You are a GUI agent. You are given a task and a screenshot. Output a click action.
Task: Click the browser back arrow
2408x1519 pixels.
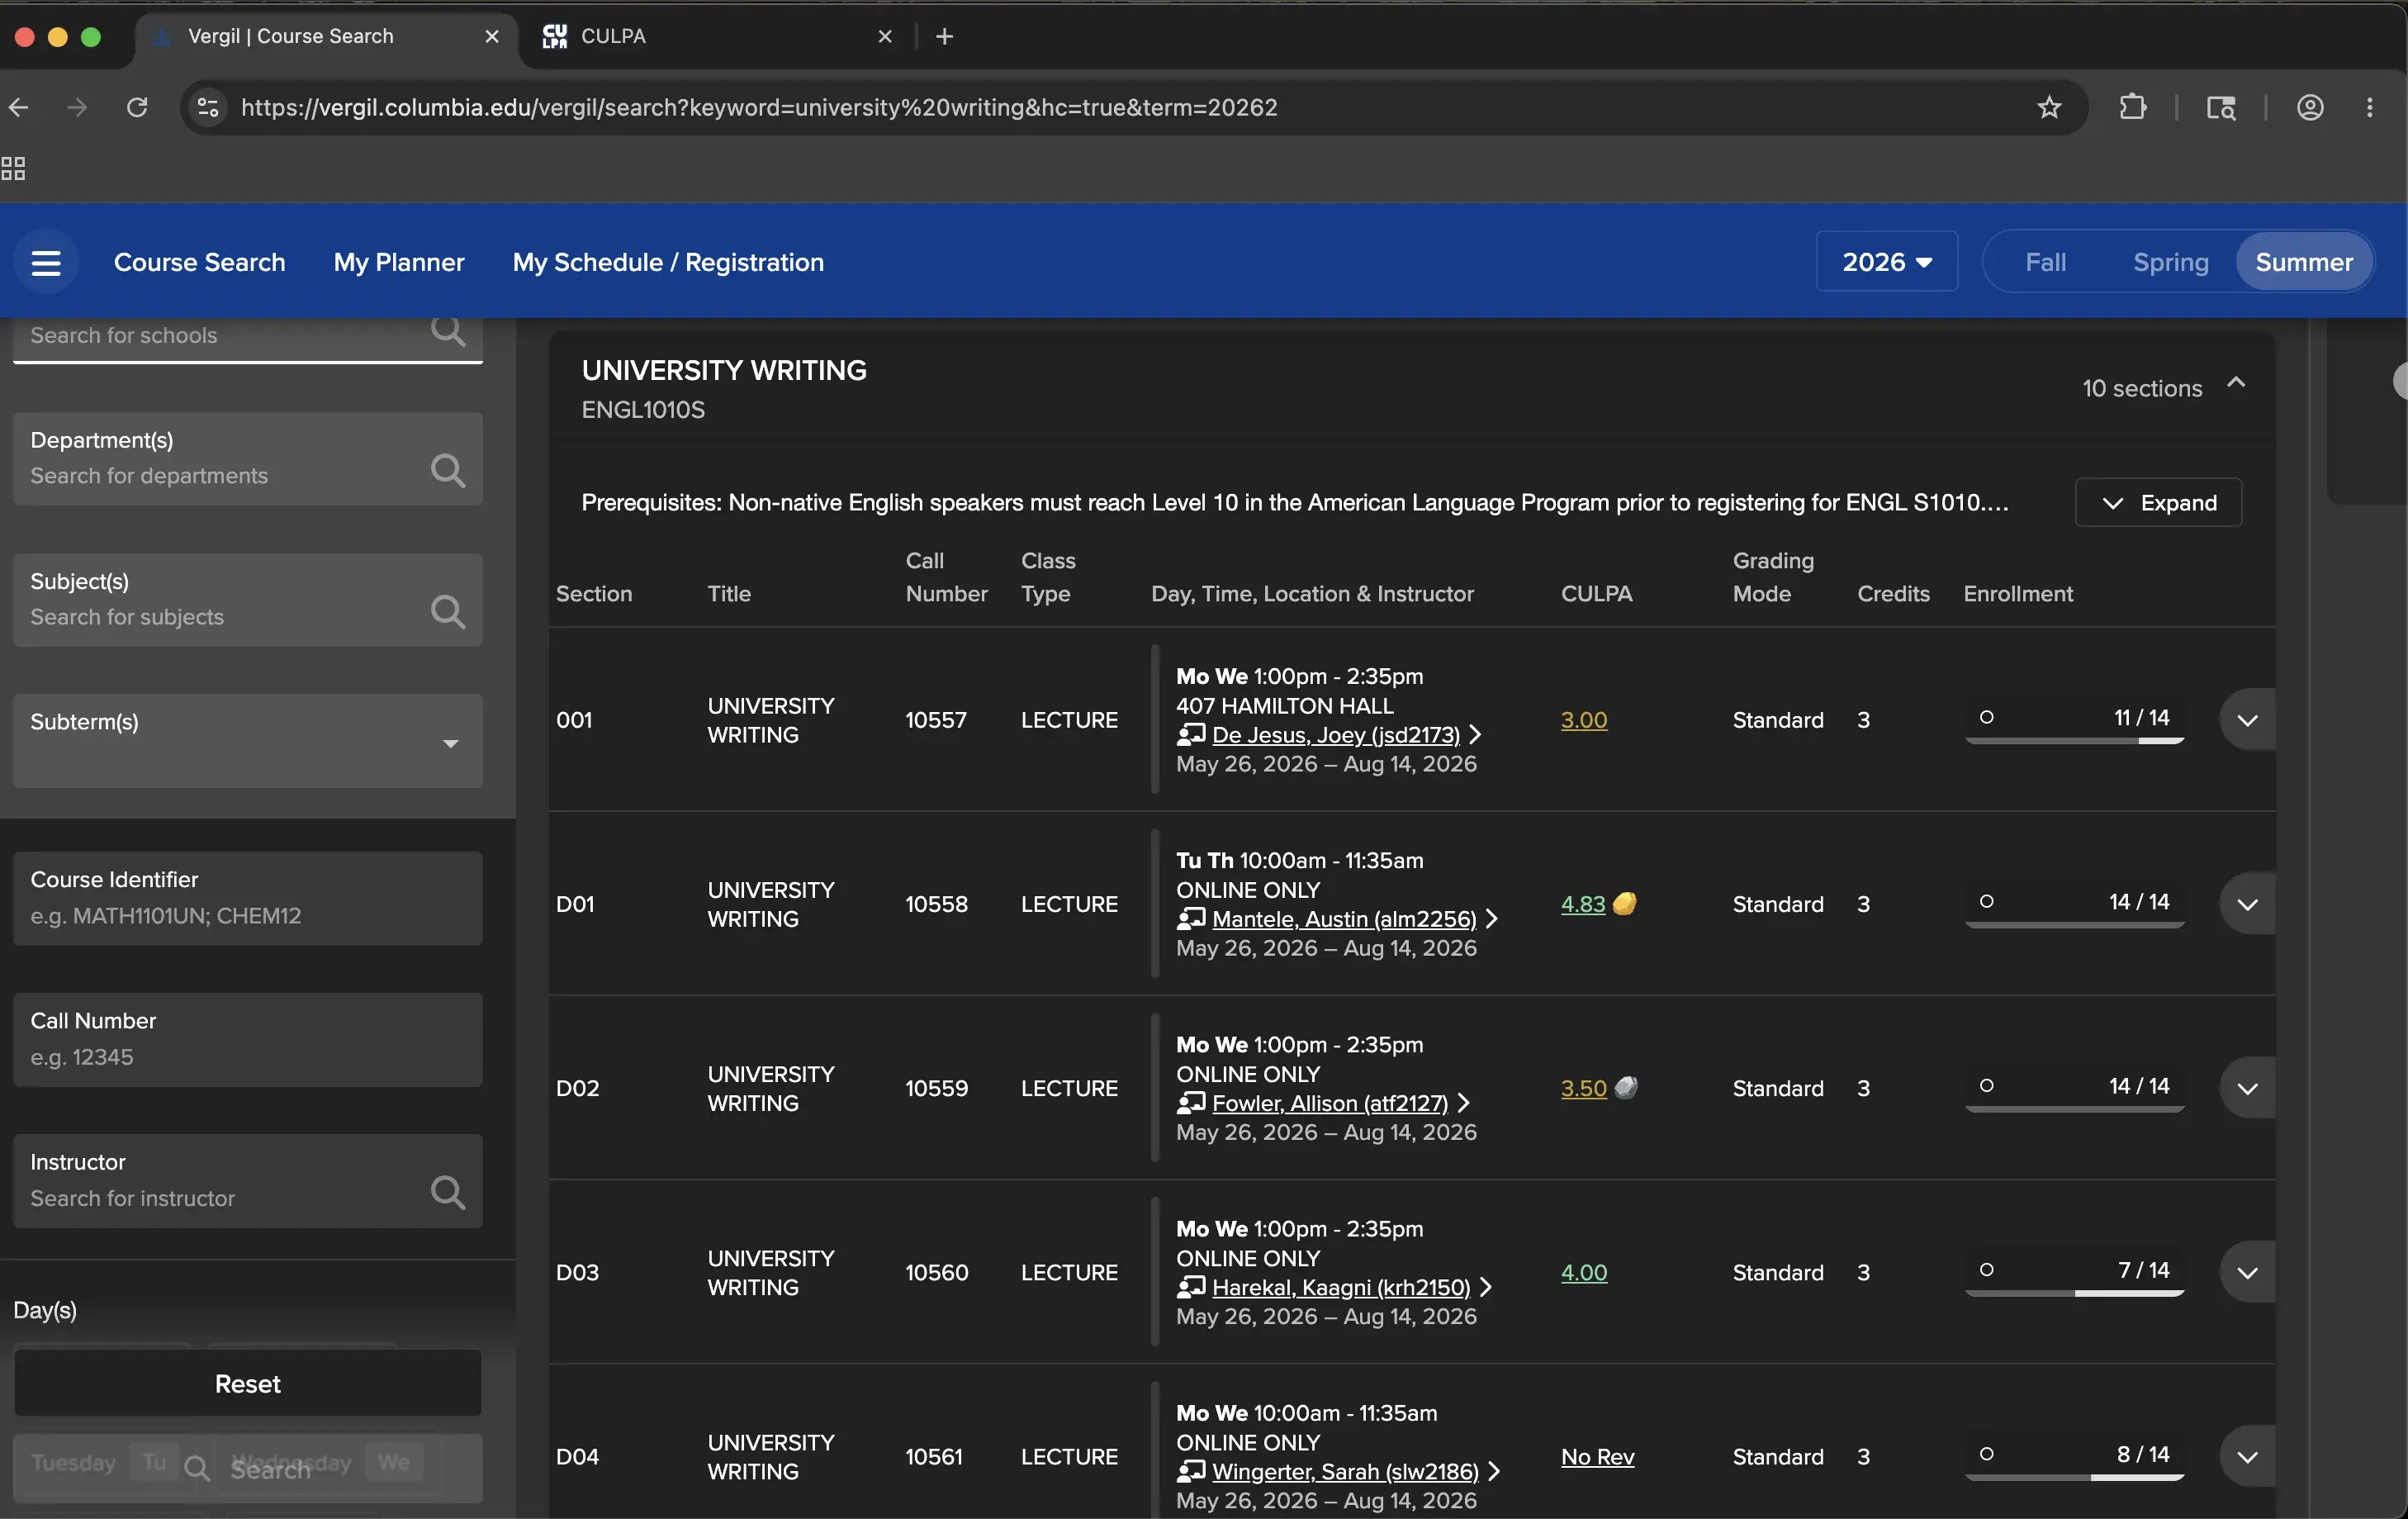point(18,107)
